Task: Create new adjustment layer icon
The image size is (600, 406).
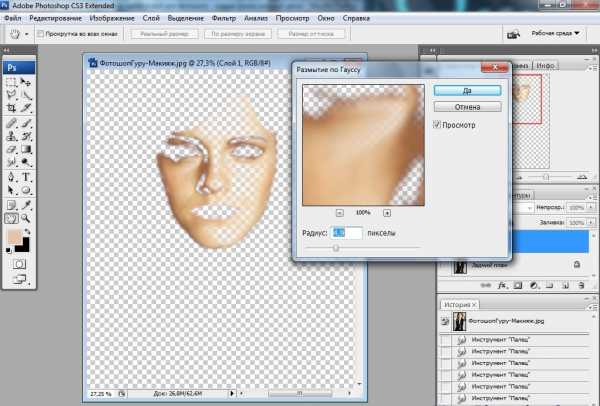Action: tap(533, 285)
